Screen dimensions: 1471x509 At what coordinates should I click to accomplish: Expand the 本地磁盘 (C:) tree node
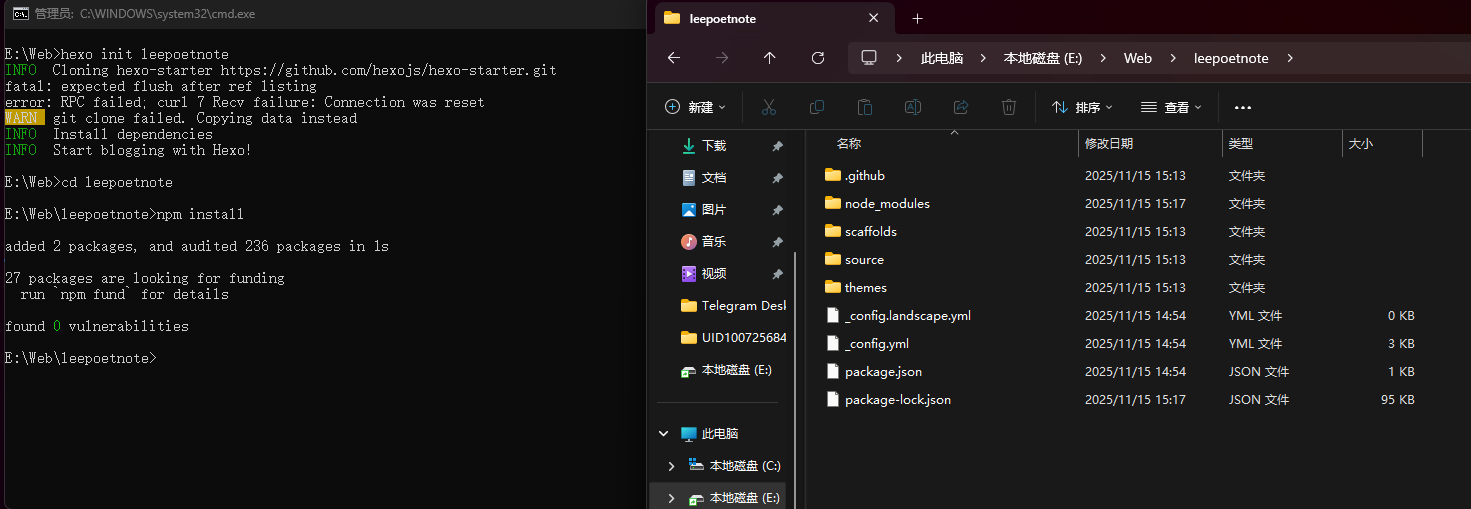click(x=671, y=466)
